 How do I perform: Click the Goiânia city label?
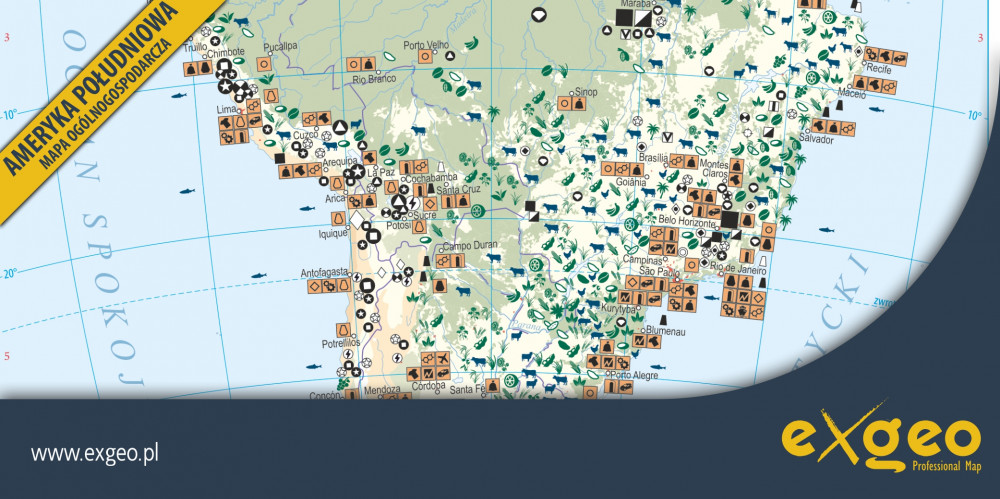point(632,181)
